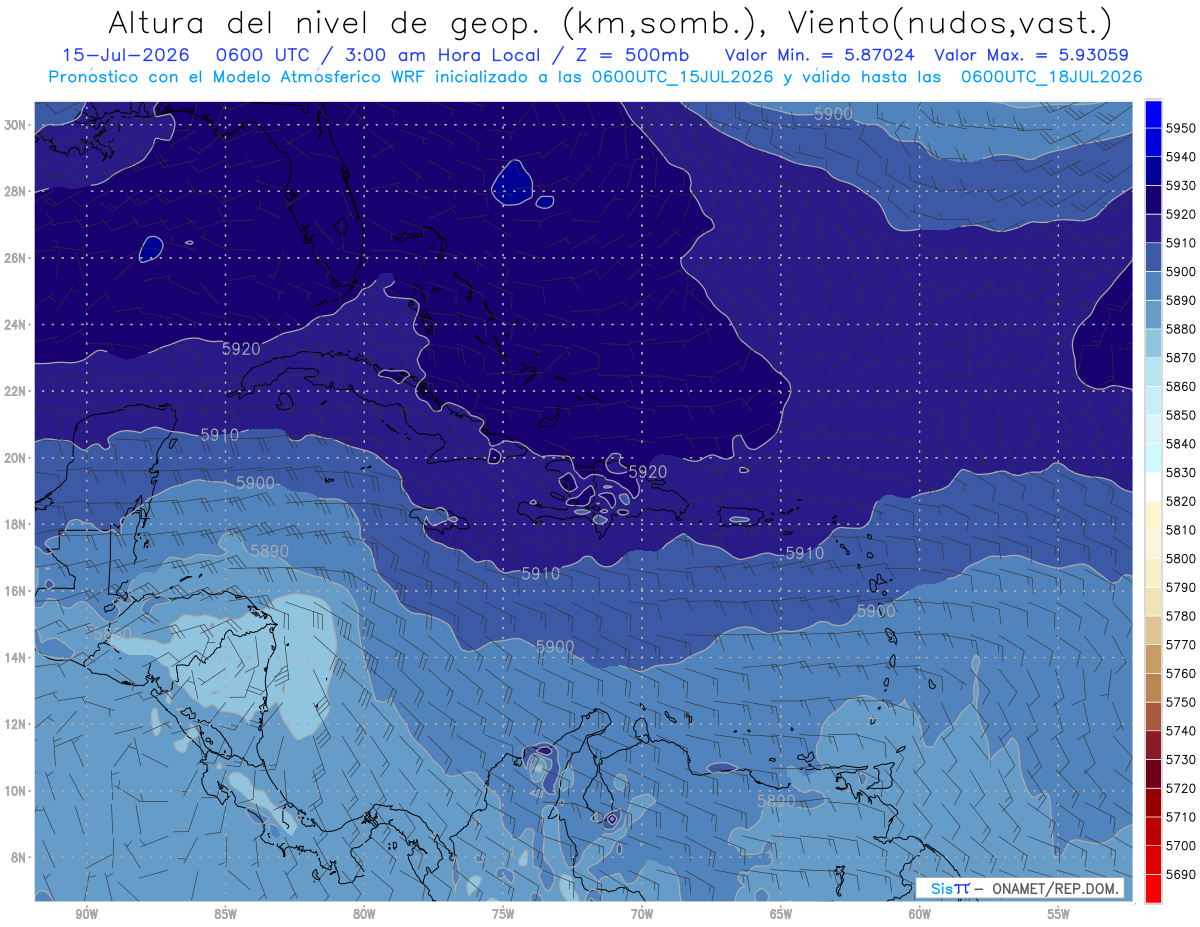
Task: Click the 5810 value in the color scale
Action: (1180, 529)
